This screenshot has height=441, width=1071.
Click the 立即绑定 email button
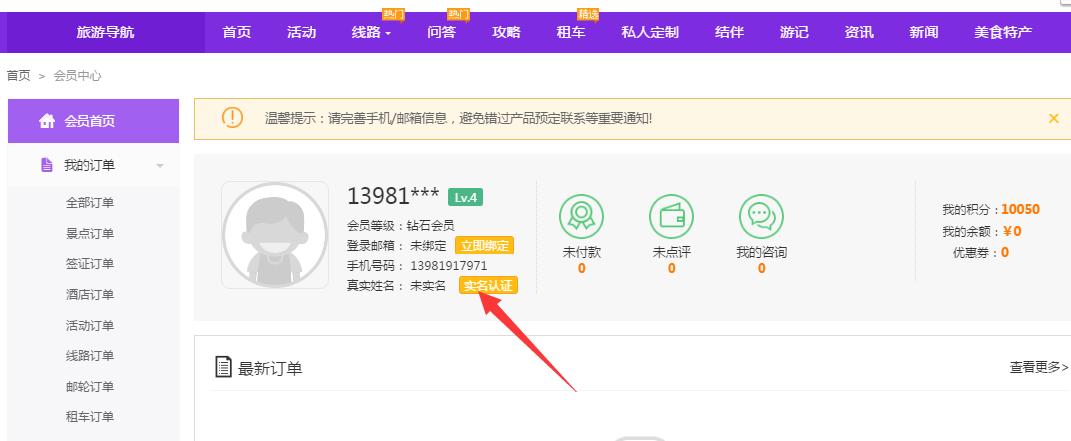(x=485, y=245)
